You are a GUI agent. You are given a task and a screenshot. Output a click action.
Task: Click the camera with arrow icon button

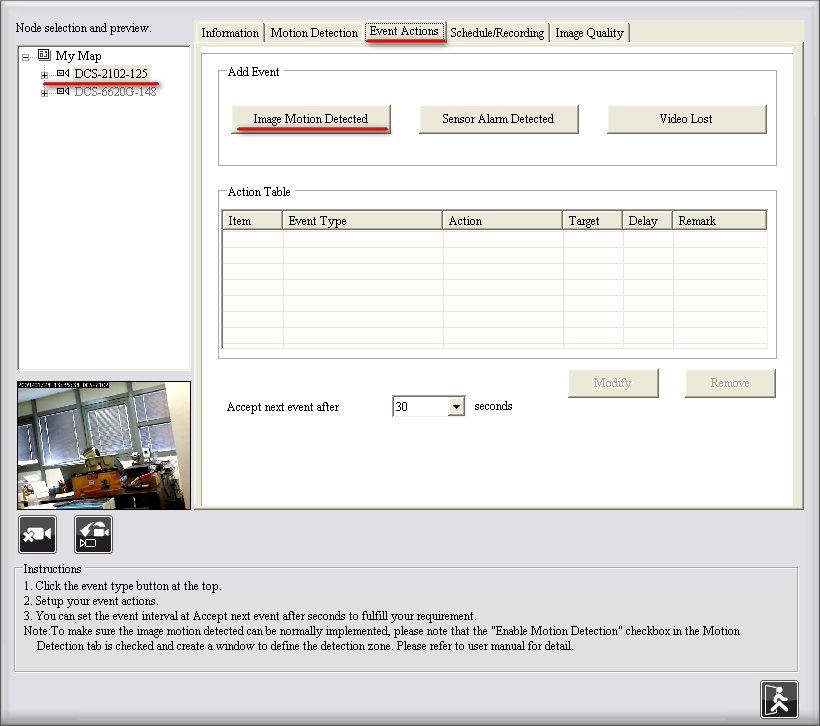[93, 535]
